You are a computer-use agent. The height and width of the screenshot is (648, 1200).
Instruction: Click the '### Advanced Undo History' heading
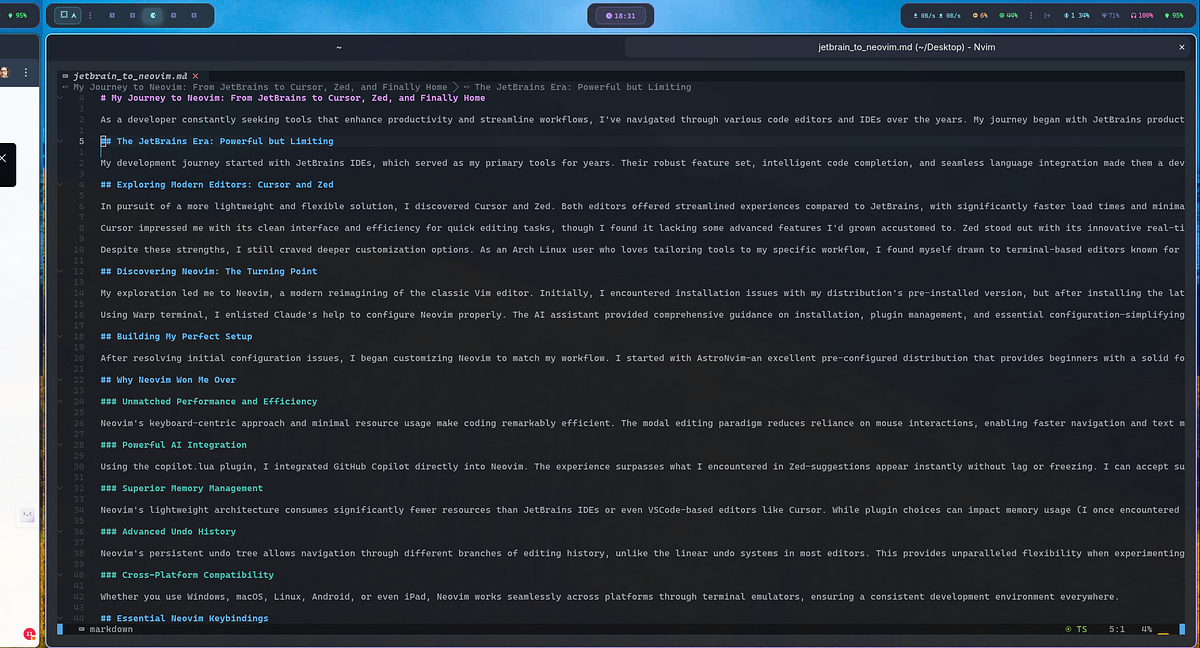pos(168,532)
